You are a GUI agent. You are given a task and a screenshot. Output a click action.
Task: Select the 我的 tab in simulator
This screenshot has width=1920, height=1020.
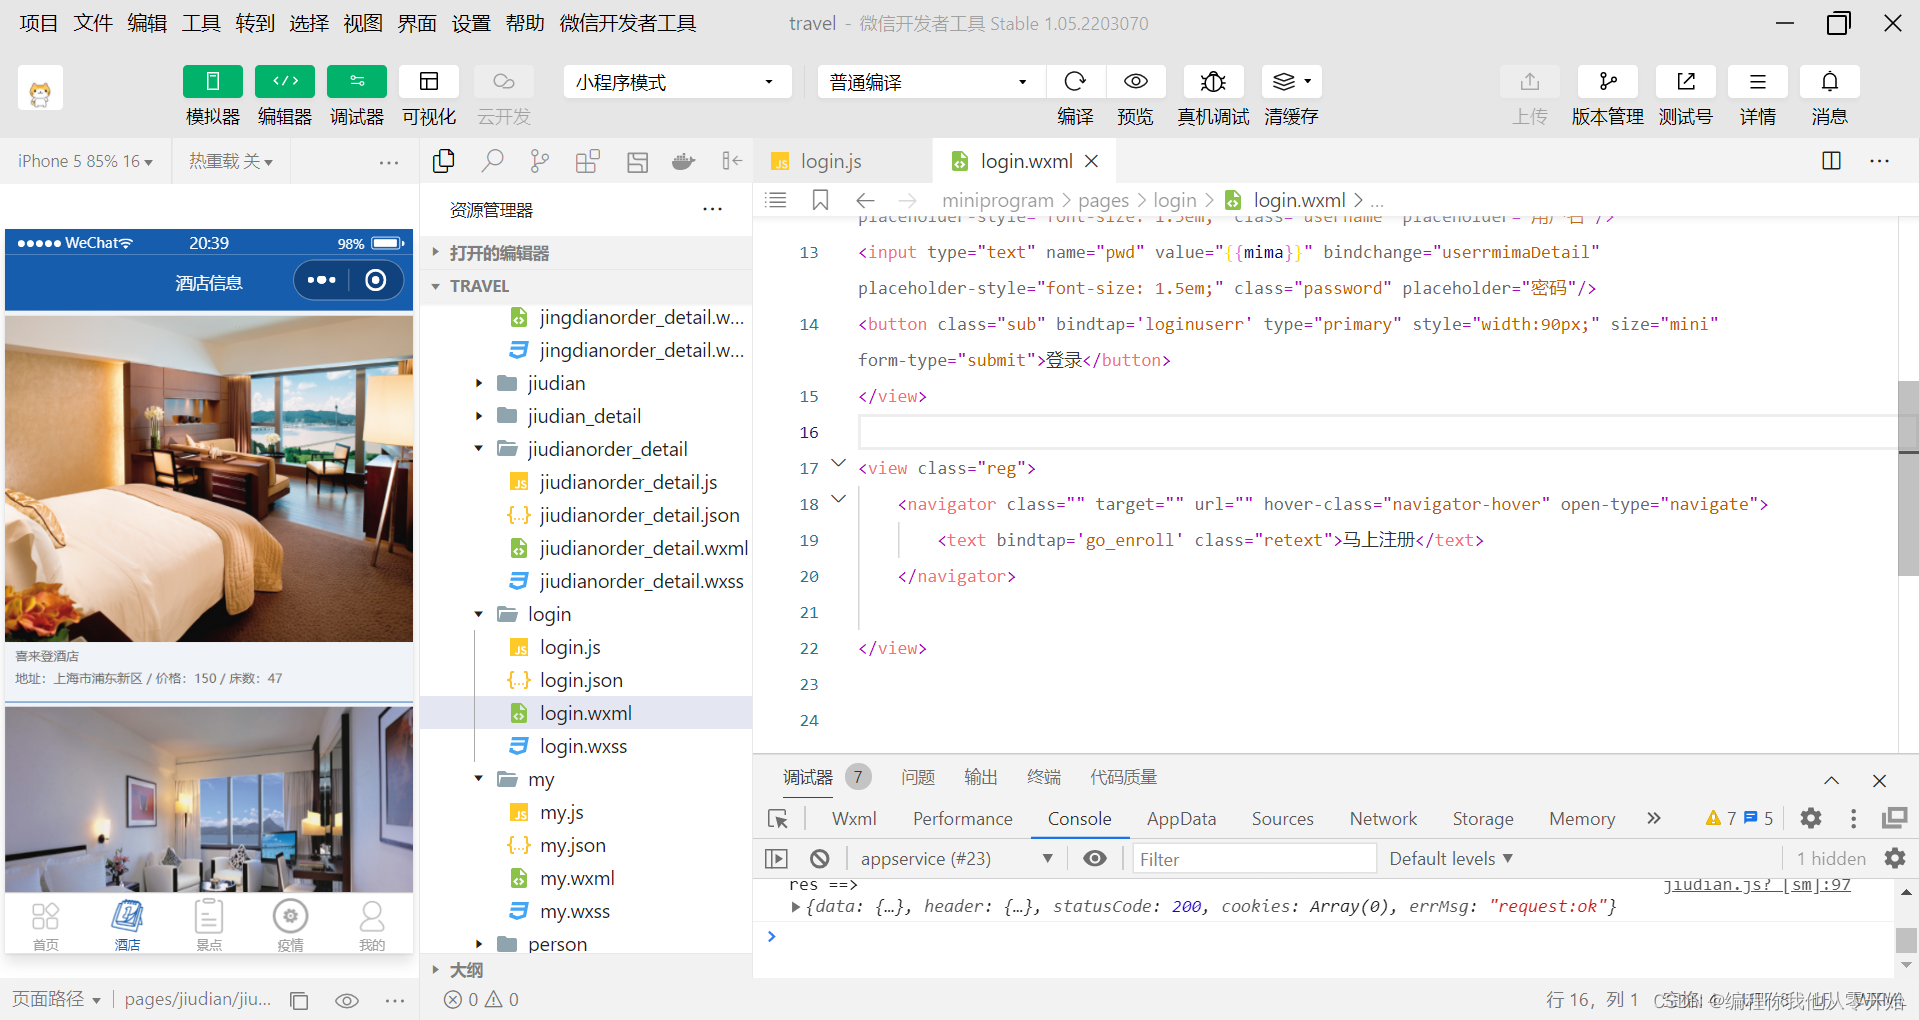372,924
